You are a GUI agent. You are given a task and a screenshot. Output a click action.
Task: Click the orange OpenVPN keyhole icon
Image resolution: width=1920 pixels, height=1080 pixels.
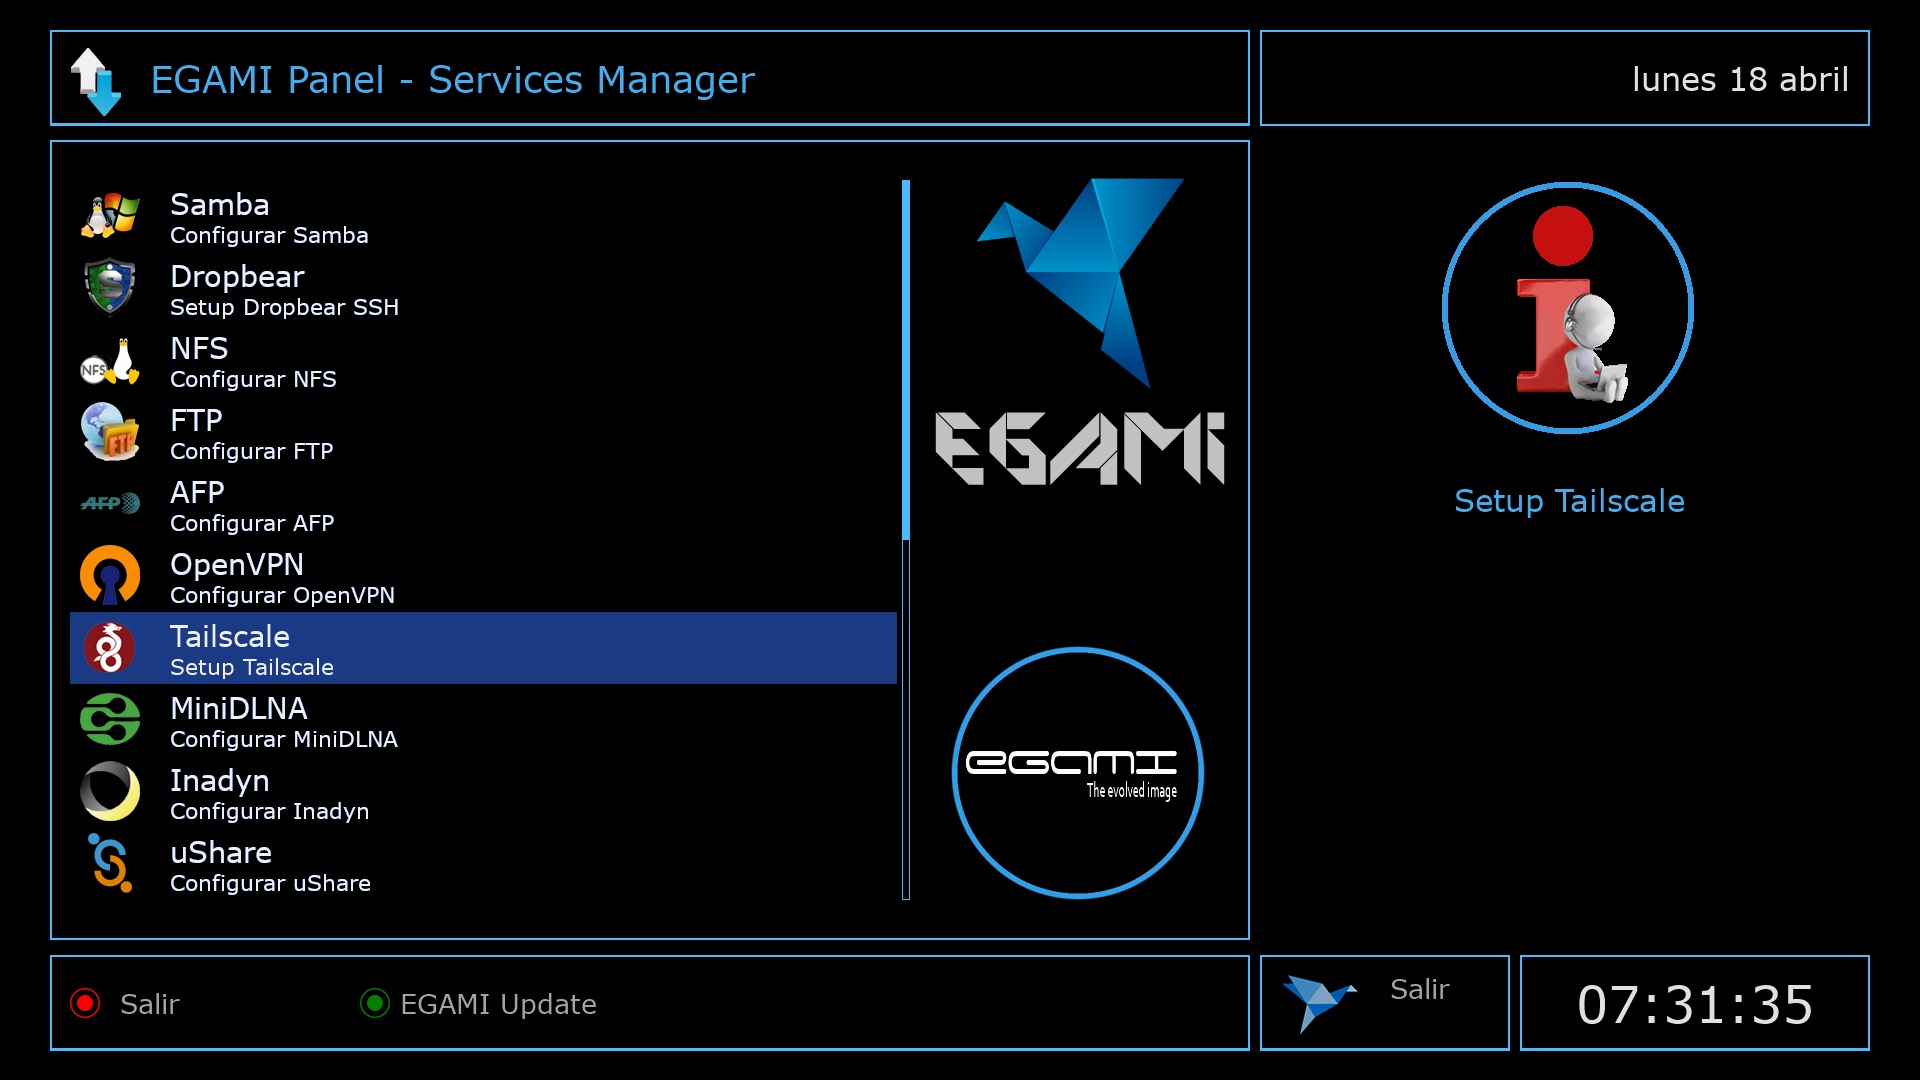pyautogui.click(x=110, y=575)
